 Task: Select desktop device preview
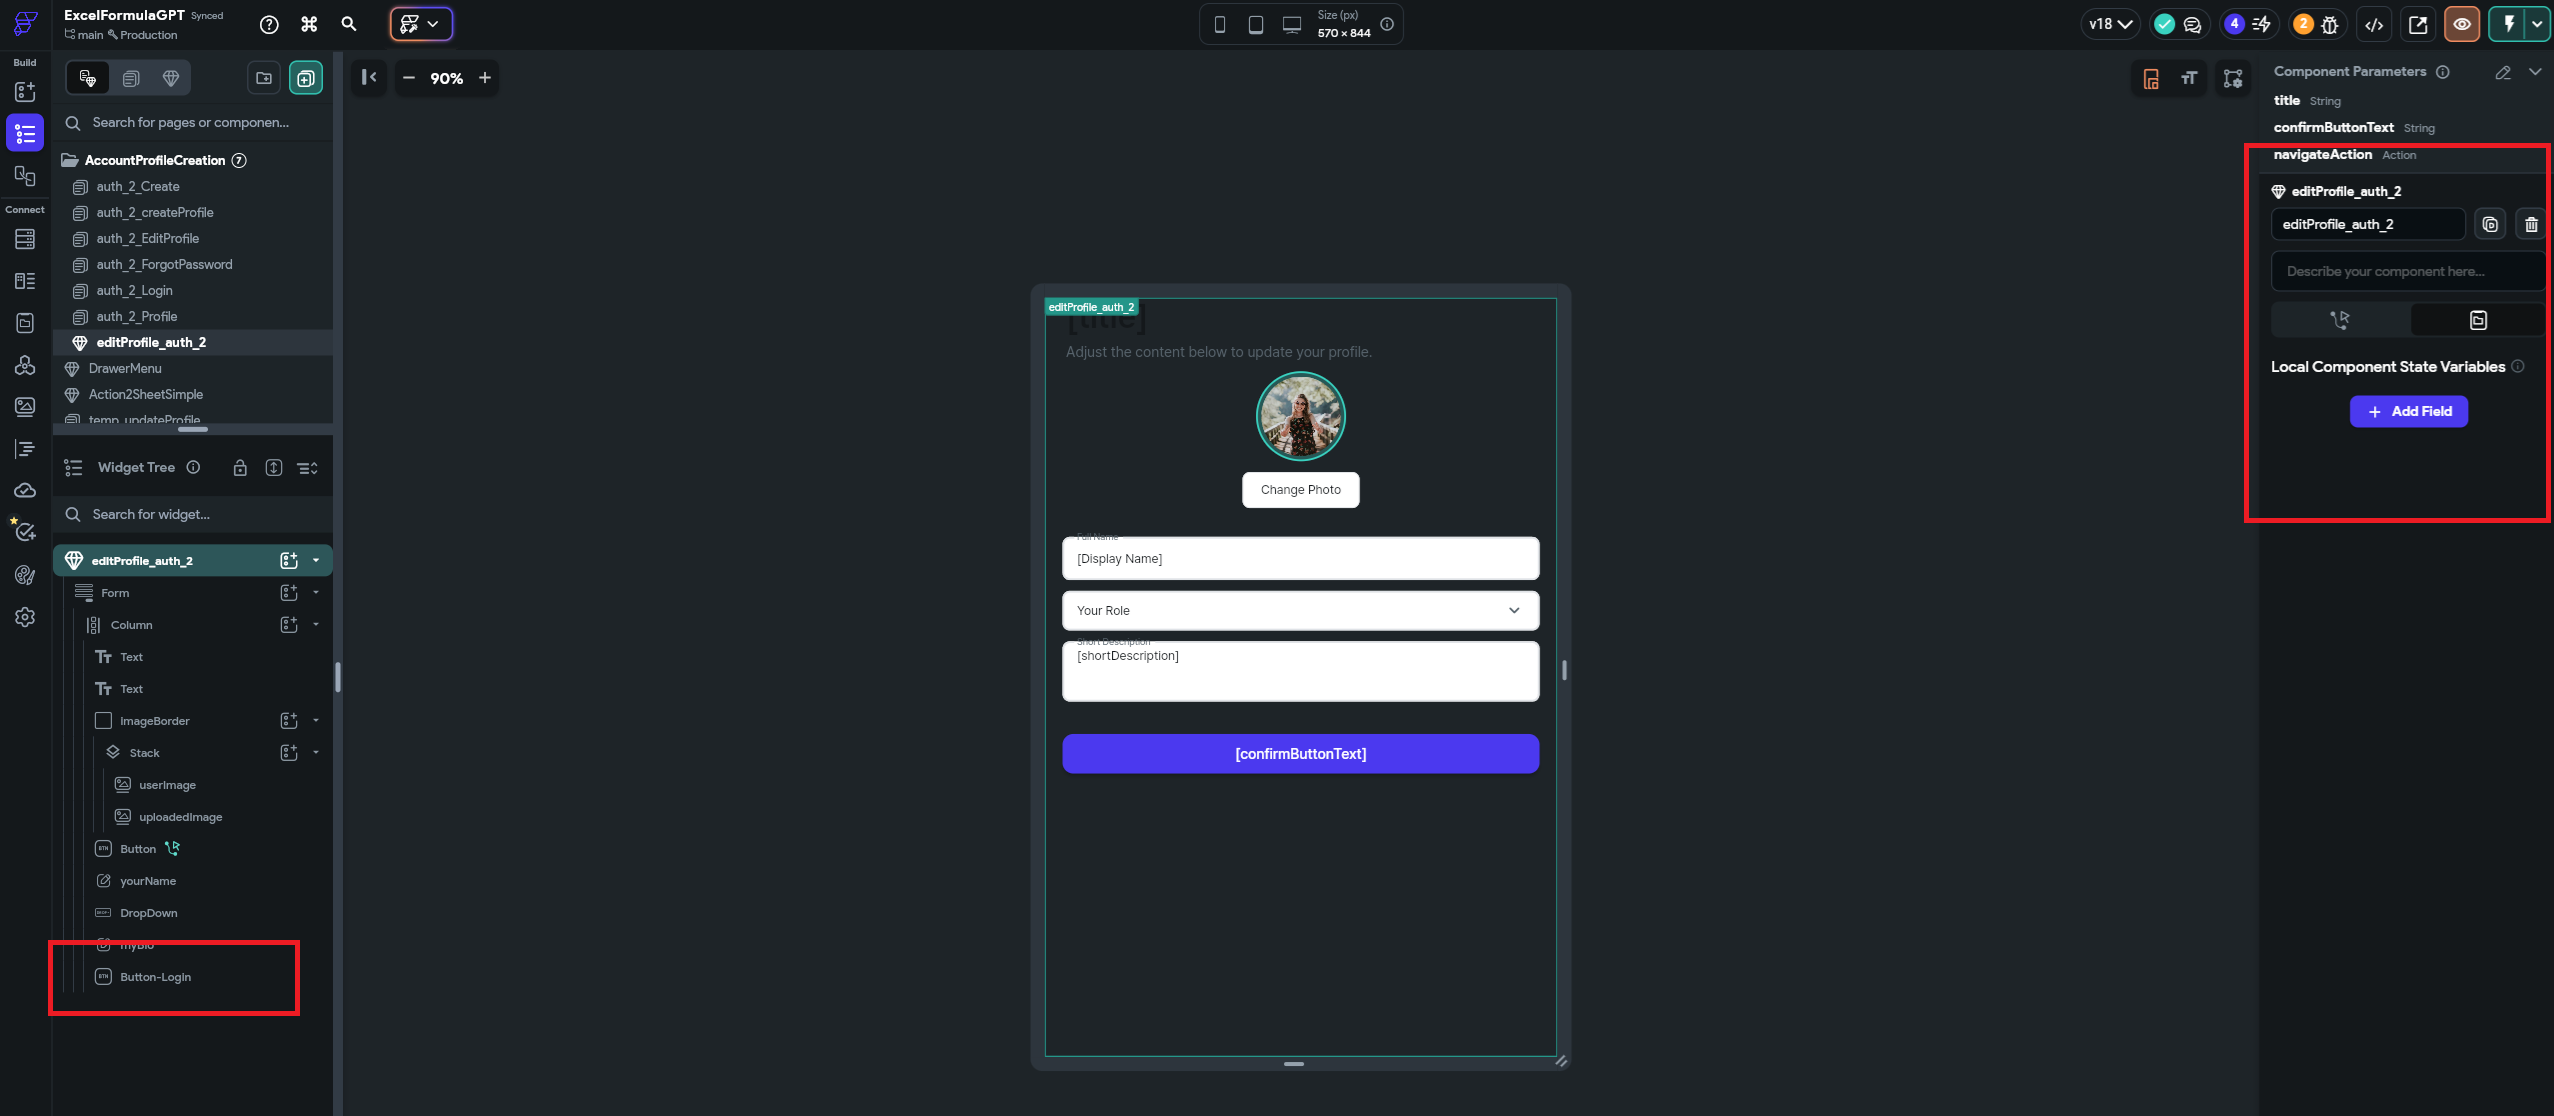1292,25
